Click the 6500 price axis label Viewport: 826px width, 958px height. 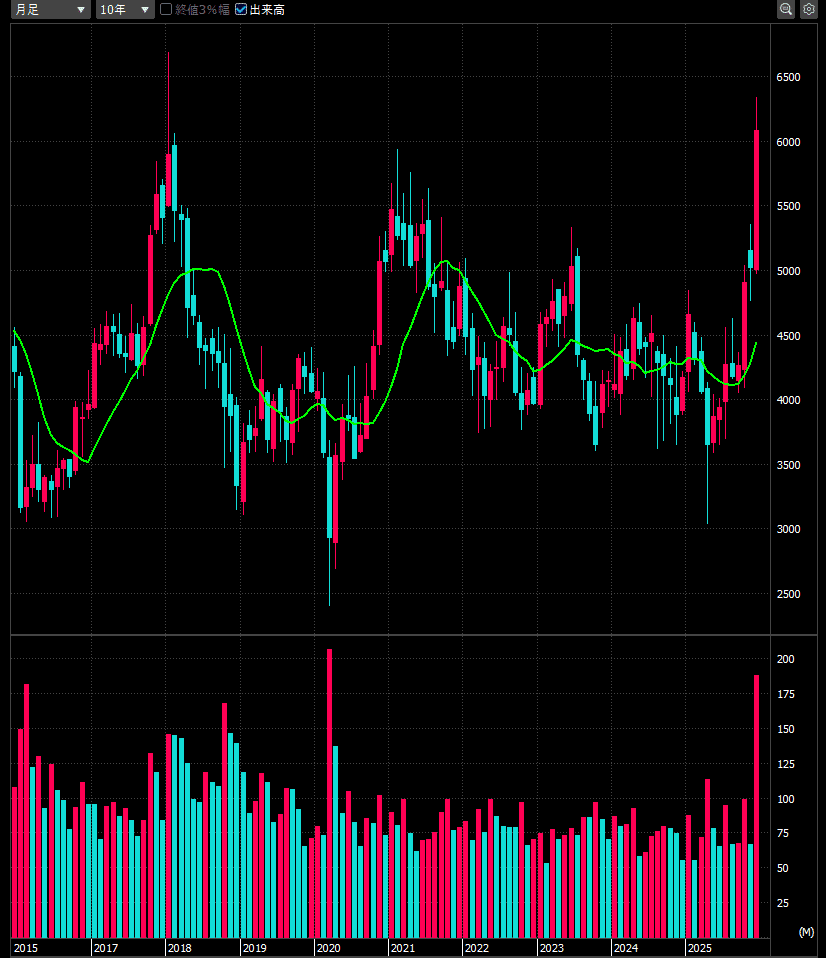point(788,77)
